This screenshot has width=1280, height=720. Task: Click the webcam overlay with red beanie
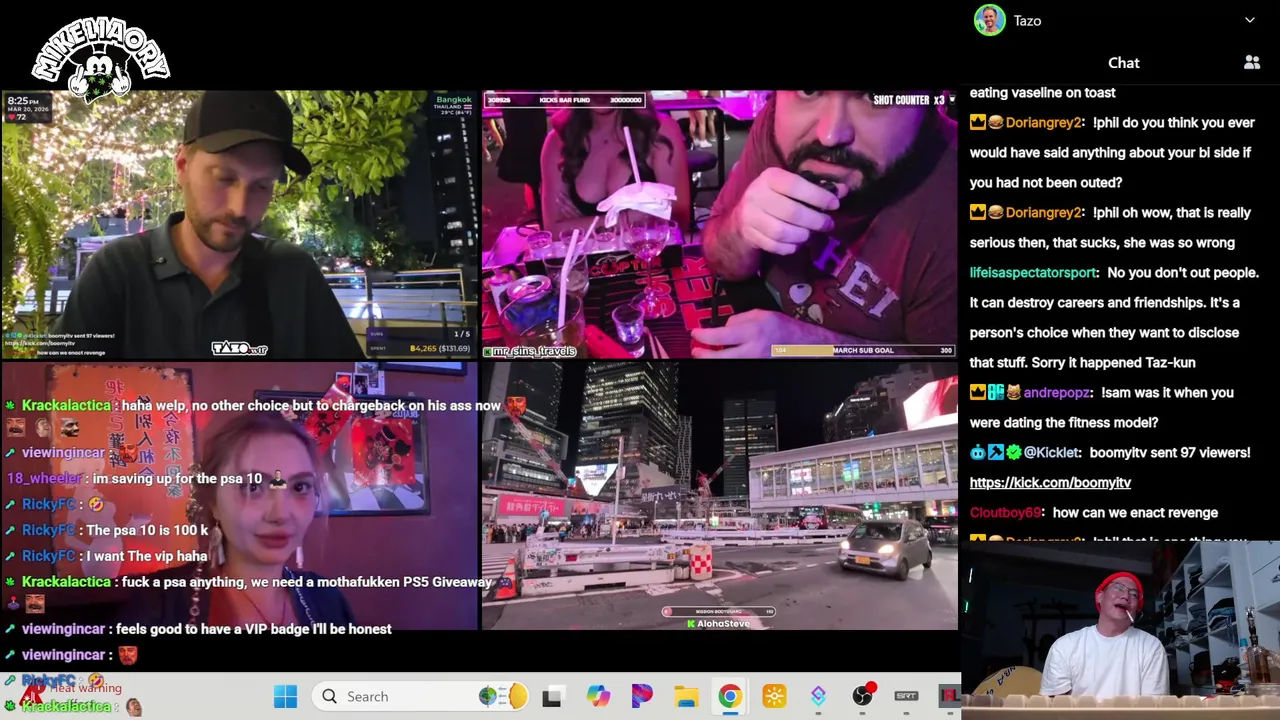[1120, 631]
